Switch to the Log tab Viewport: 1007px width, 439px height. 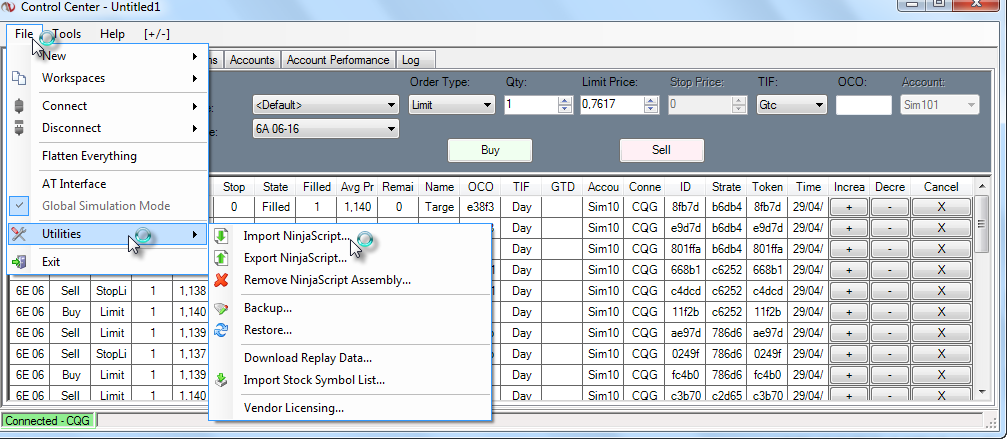click(415, 60)
